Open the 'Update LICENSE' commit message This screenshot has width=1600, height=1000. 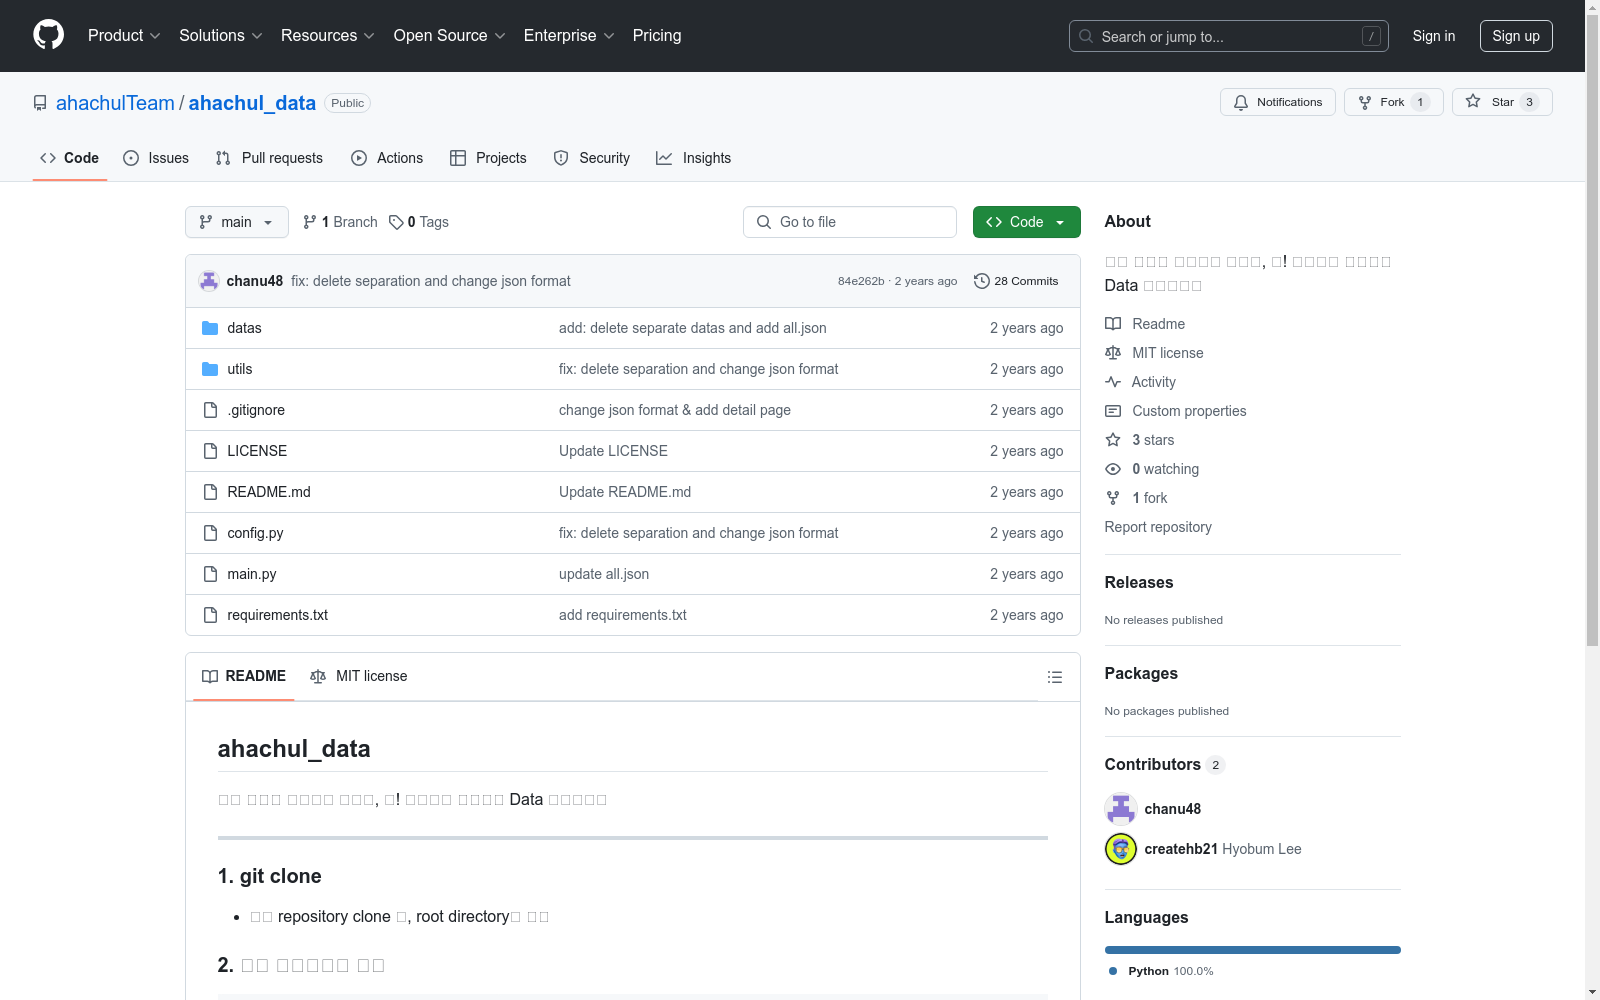pos(613,451)
